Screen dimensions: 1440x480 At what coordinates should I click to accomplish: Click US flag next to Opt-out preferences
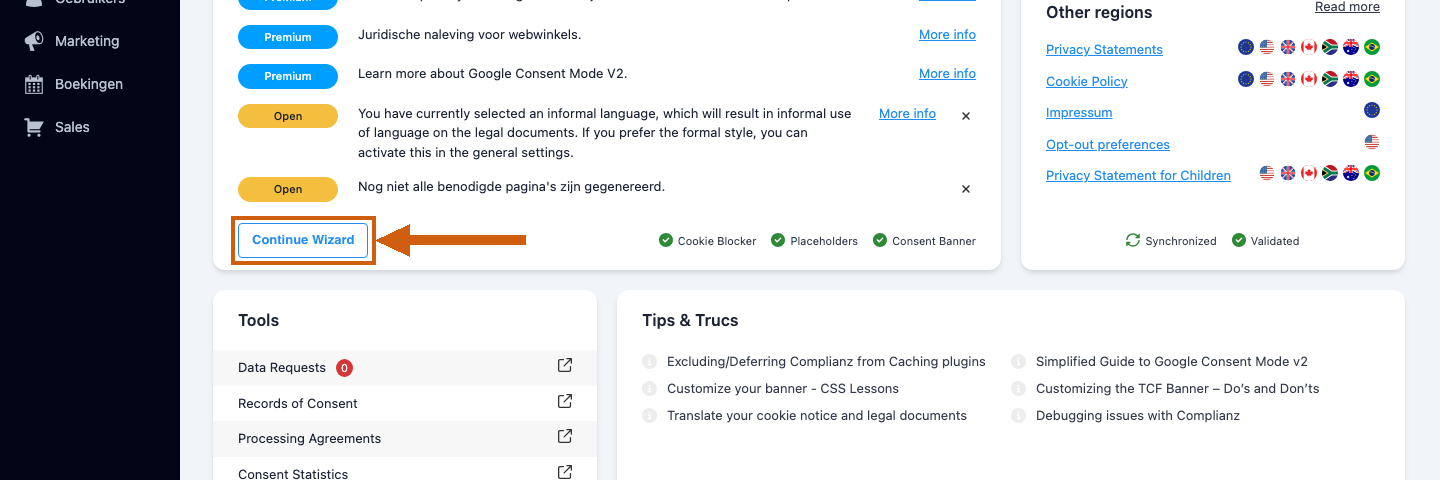click(1372, 142)
